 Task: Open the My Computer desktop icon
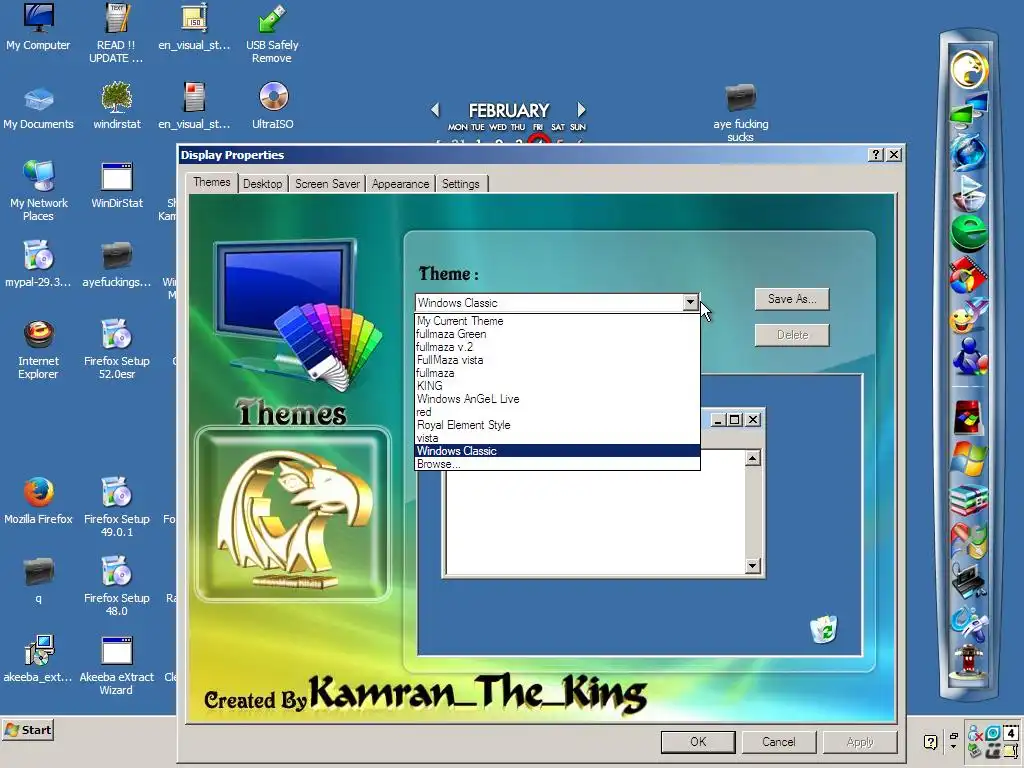tap(38, 27)
